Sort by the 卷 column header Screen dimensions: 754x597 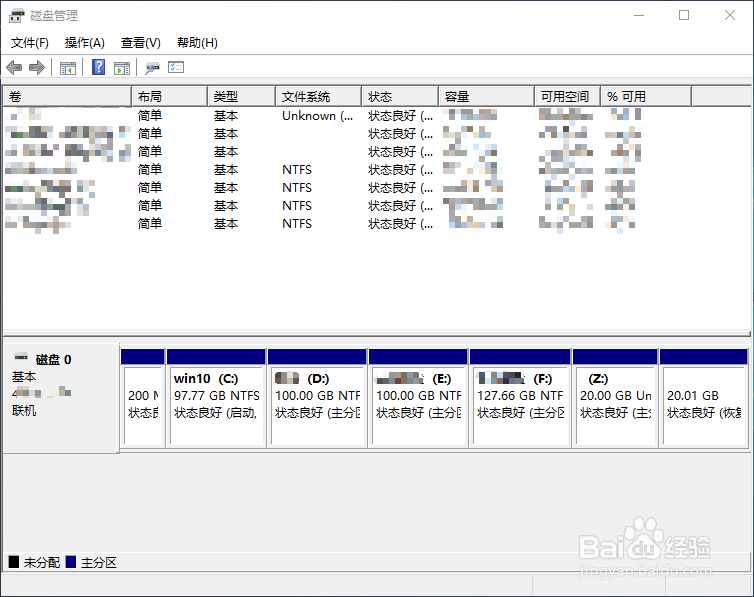67,97
